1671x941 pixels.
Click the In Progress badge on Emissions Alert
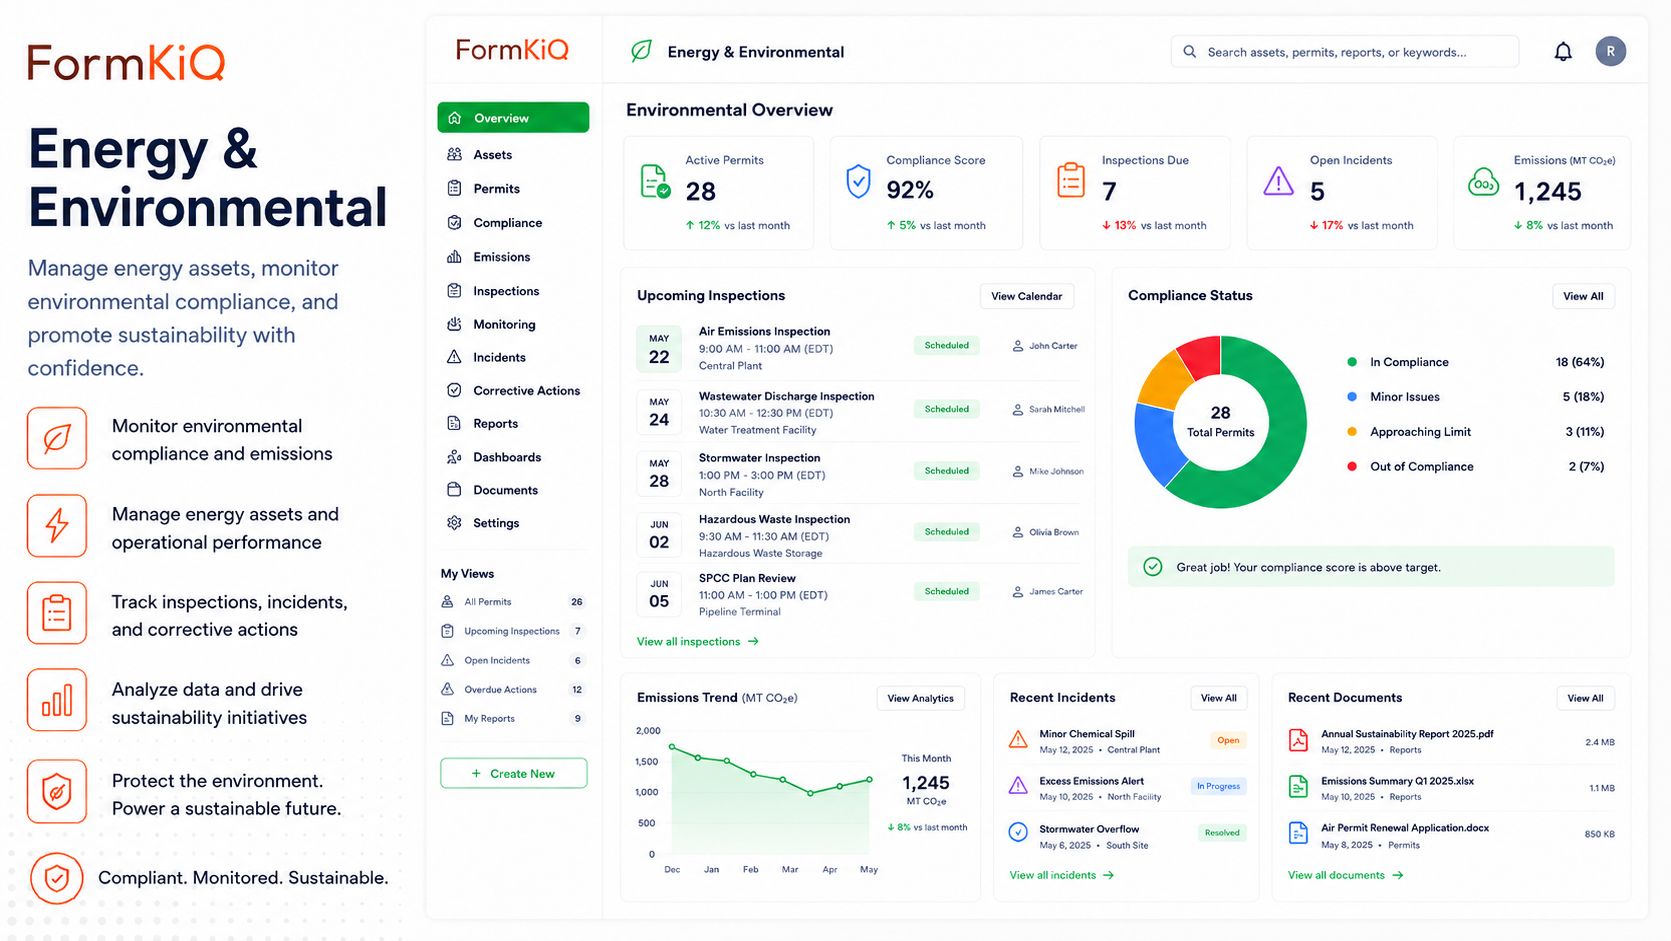pos(1218,786)
